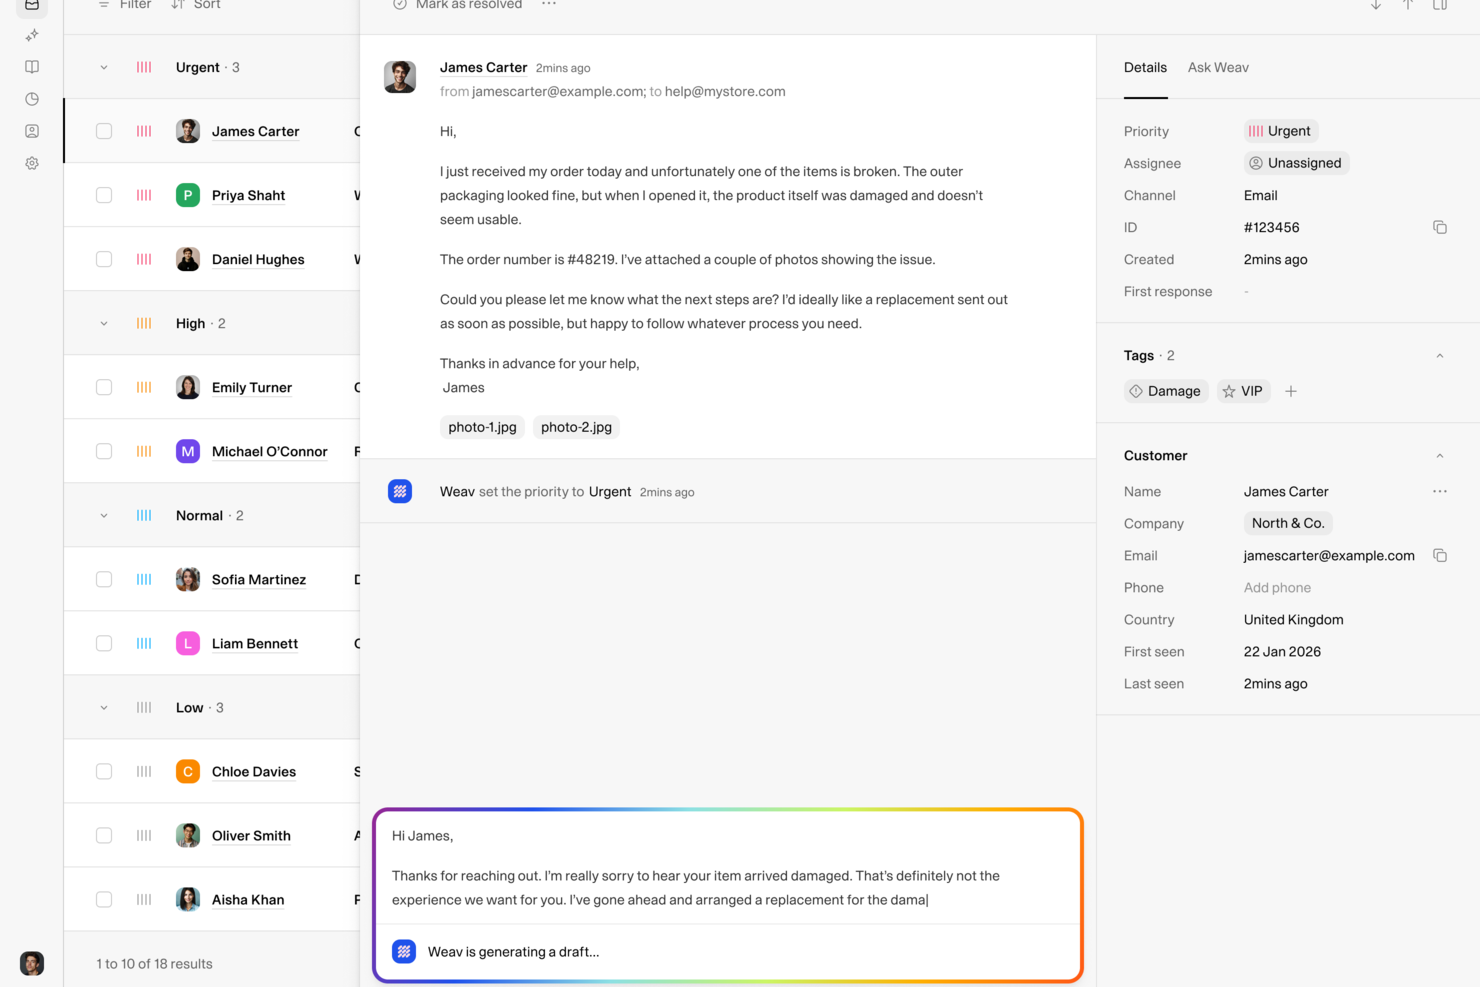This screenshot has width=1480, height=987.
Task: Open attachment photo-1.jpg
Action: (482, 427)
